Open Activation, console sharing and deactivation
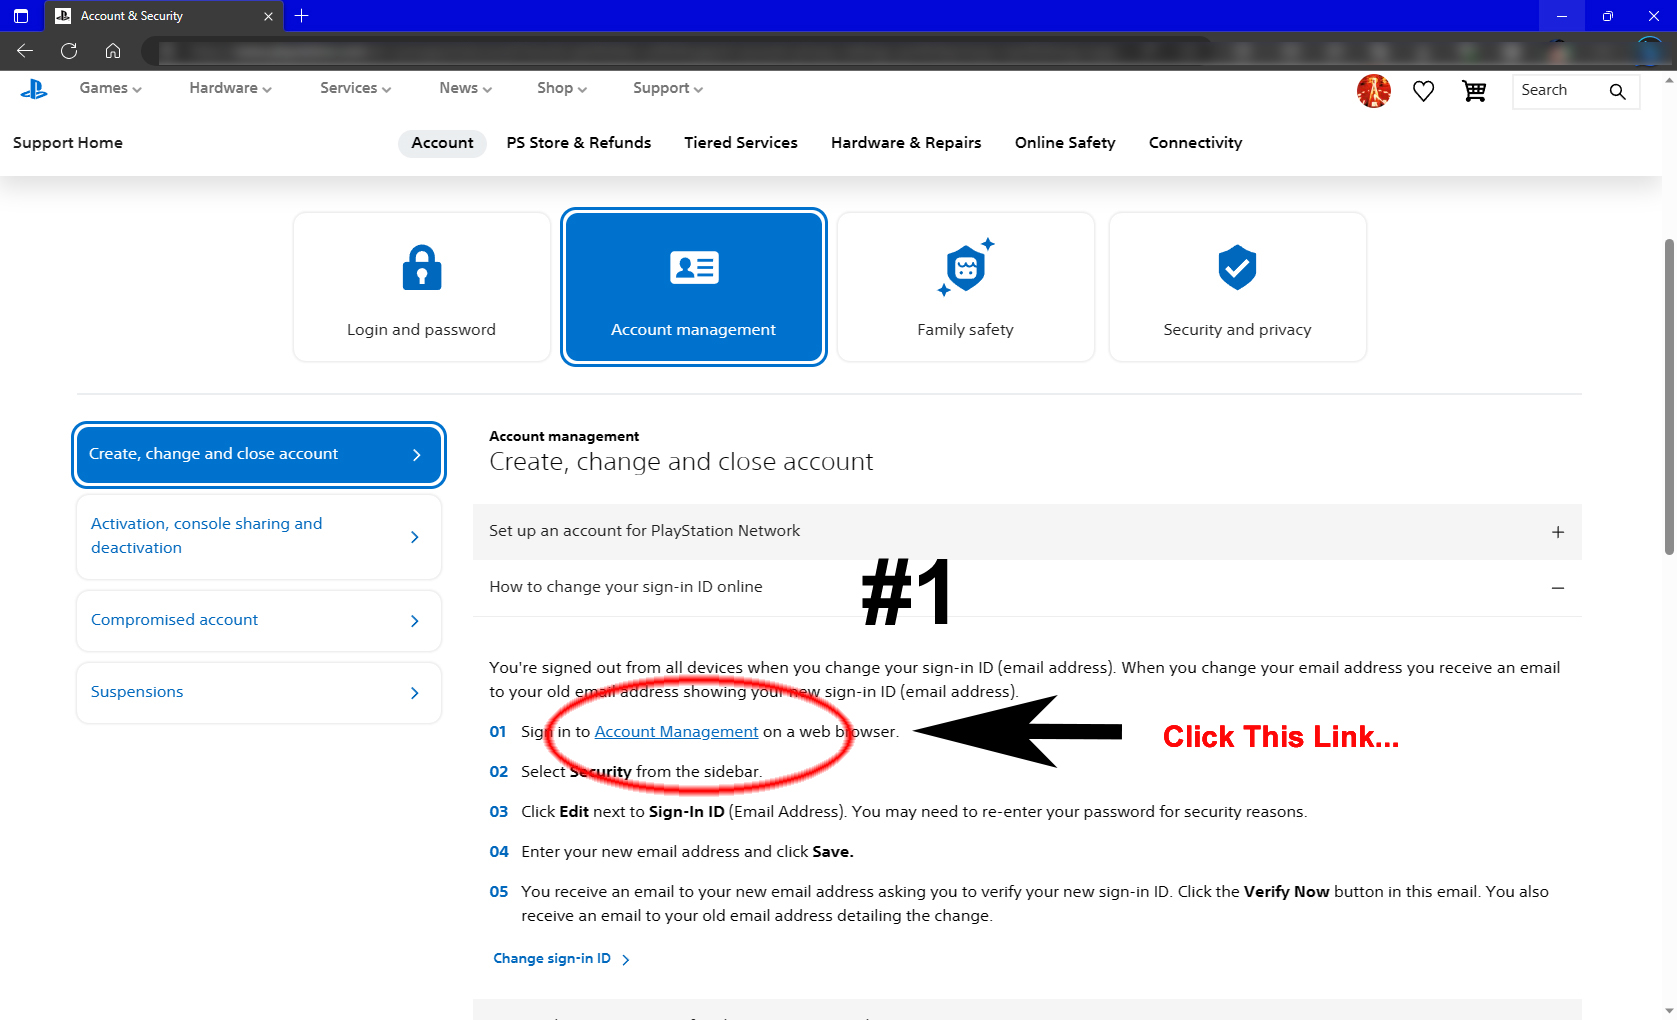The image size is (1677, 1020). click(259, 537)
